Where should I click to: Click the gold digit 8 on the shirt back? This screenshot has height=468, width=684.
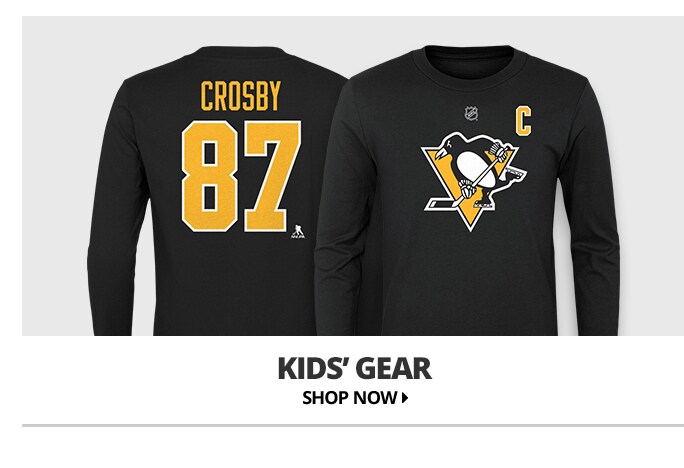210,176
